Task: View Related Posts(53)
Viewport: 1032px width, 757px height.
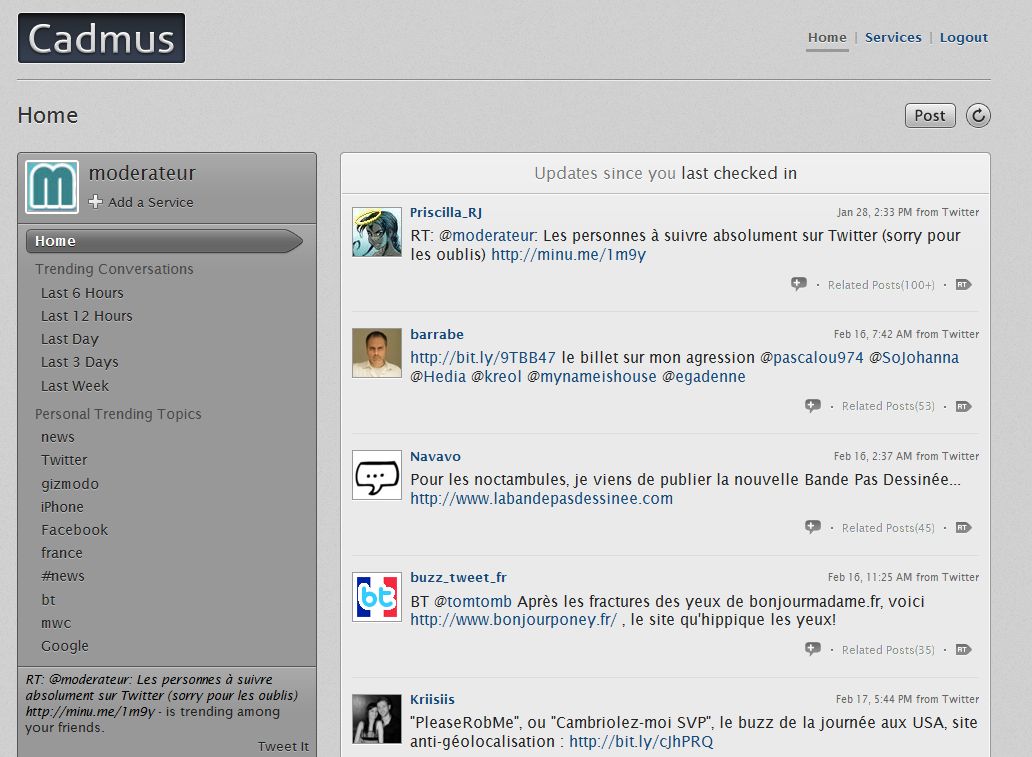Action: (888, 406)
